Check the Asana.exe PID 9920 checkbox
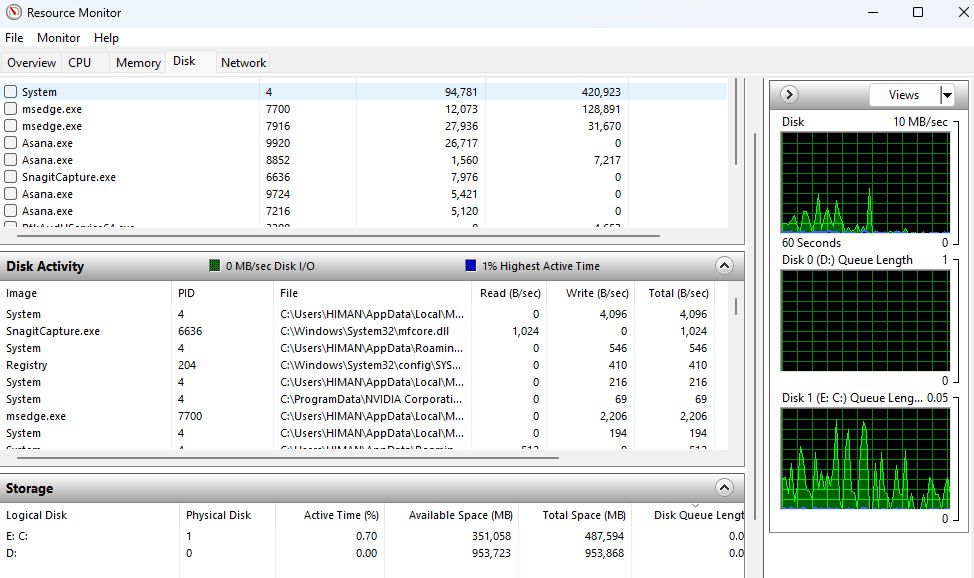This screenshot has height=578, width=974. click(9, 142)
